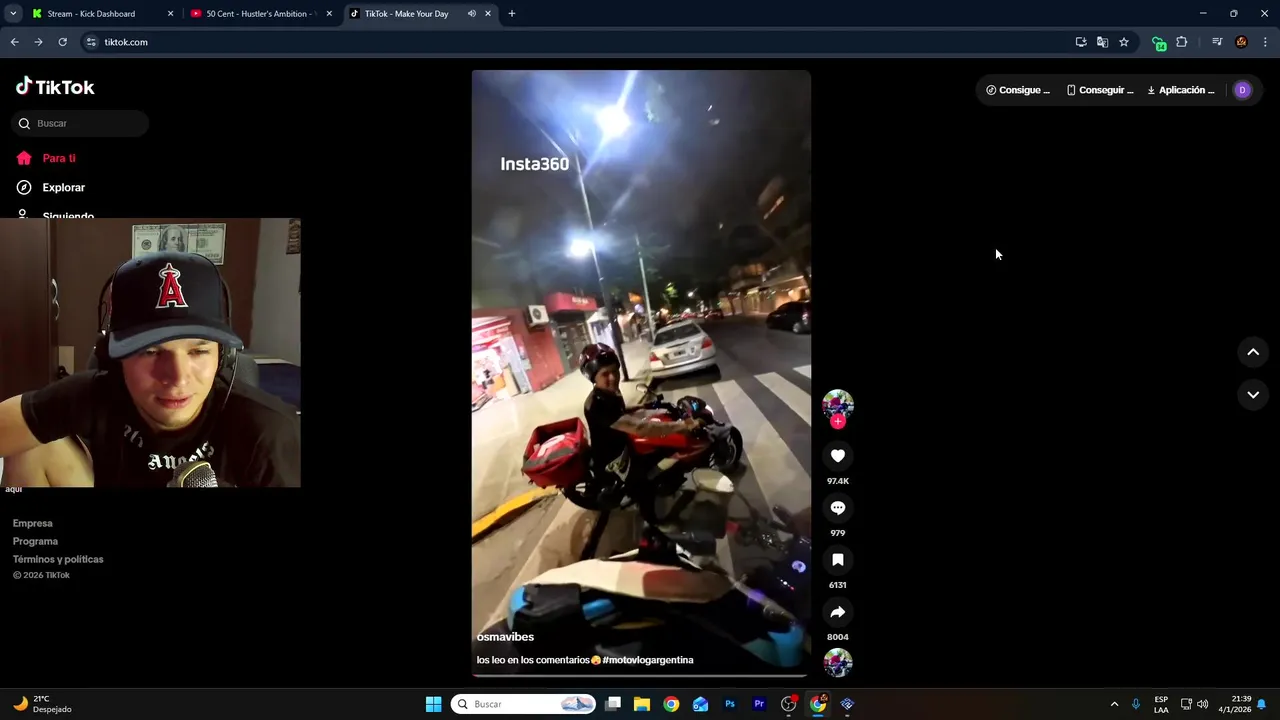Switch to the Stream - Kick Dashboard tab
This screenshot has width=1280, height=720.
(91, 14)
